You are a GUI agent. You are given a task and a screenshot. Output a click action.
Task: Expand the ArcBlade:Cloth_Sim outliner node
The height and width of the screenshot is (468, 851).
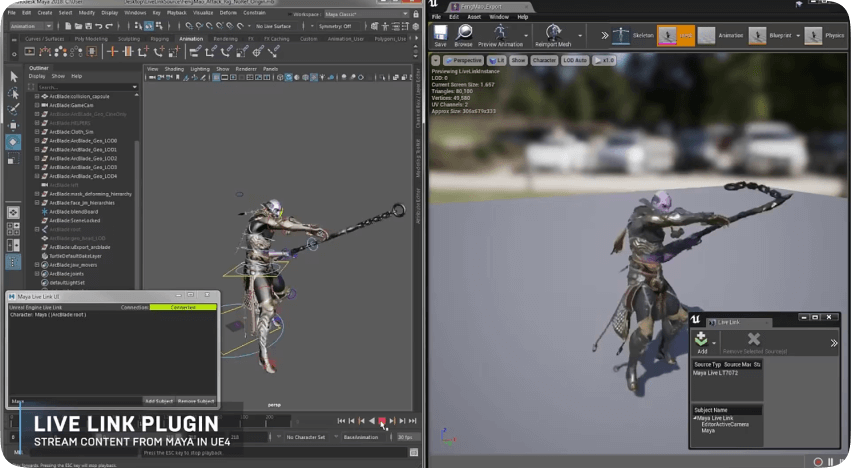[37, 132]
